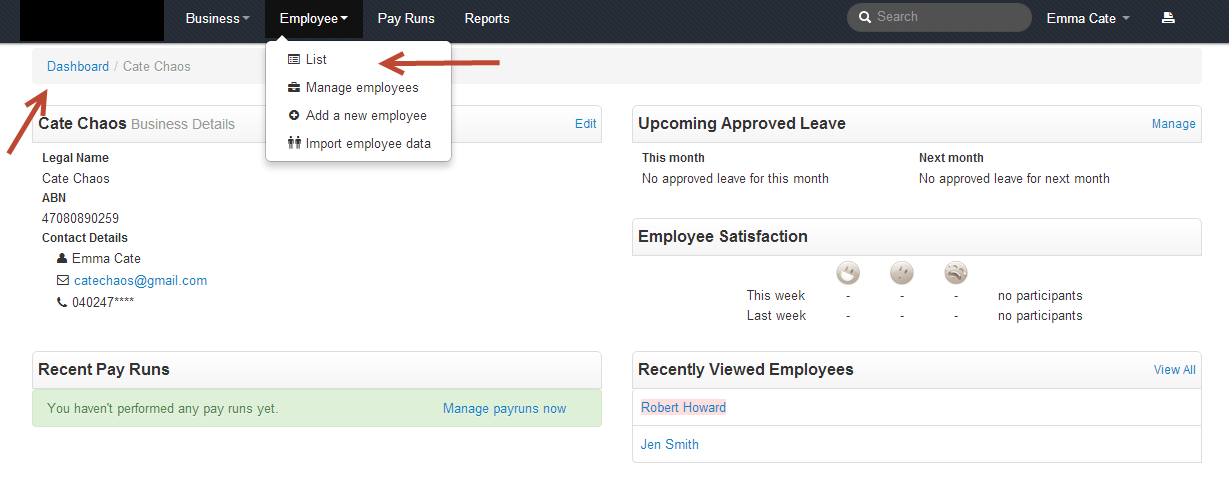Click the people icon beside Import employee data
1229x504 pixels.
294,143
